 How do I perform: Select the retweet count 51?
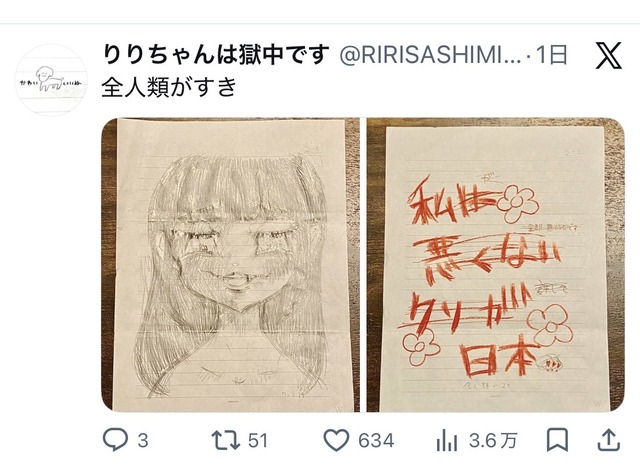click(258, 441)
